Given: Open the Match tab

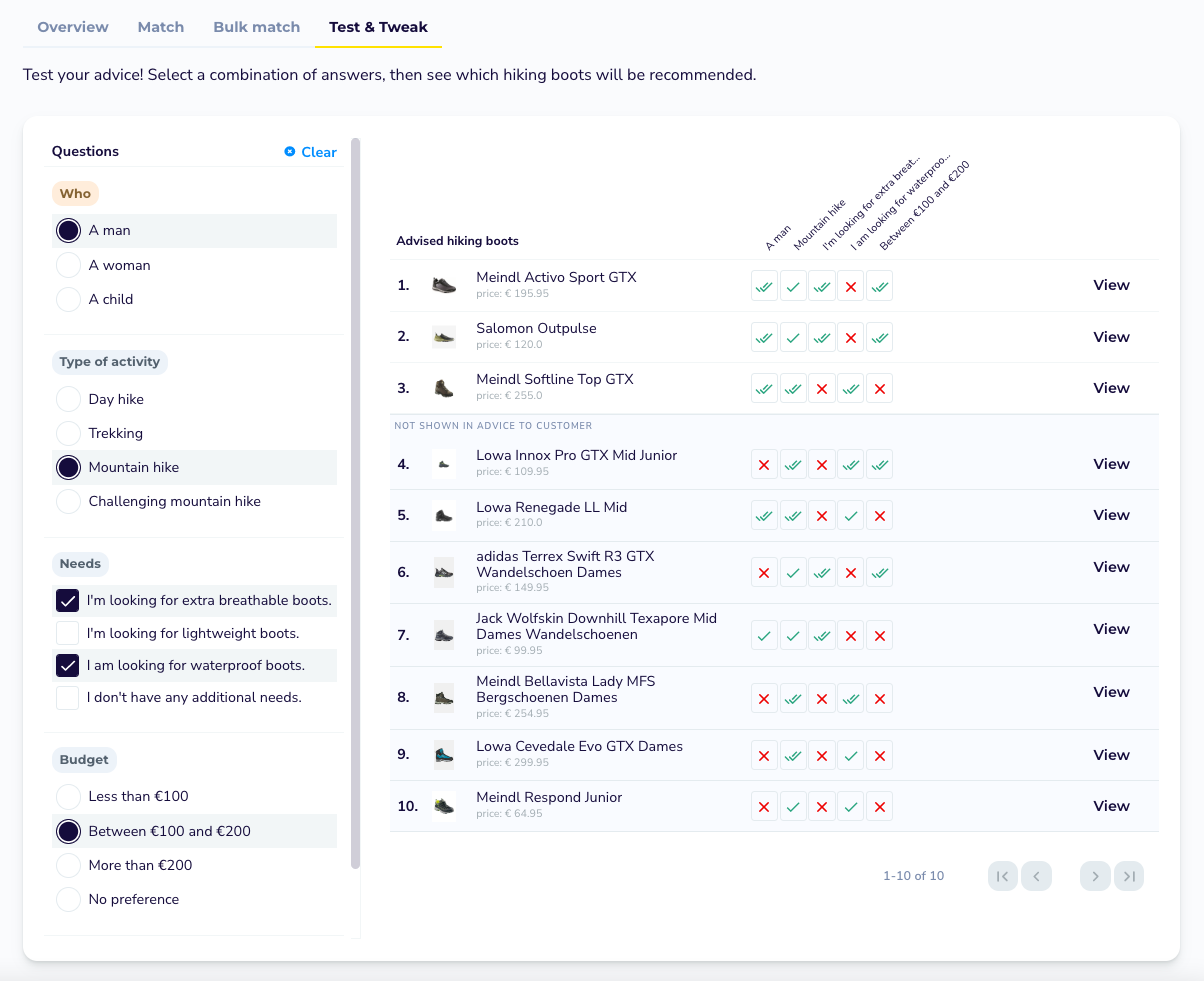Looking at the screenshot, I should (161, 27).
